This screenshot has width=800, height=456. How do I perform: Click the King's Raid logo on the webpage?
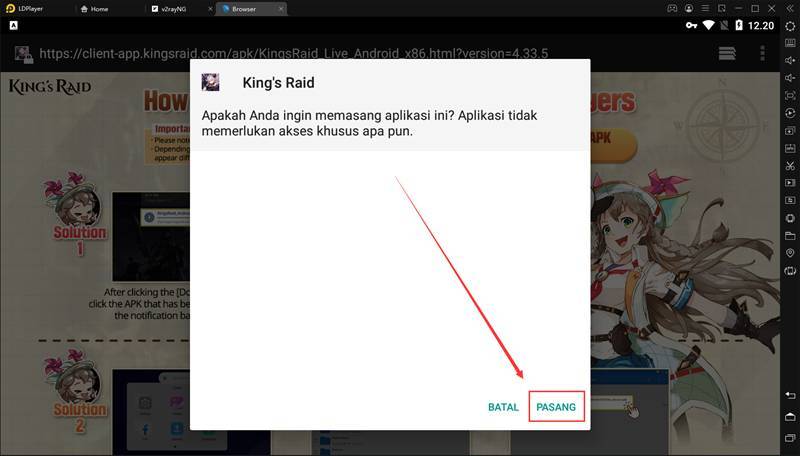click(50, 87)
